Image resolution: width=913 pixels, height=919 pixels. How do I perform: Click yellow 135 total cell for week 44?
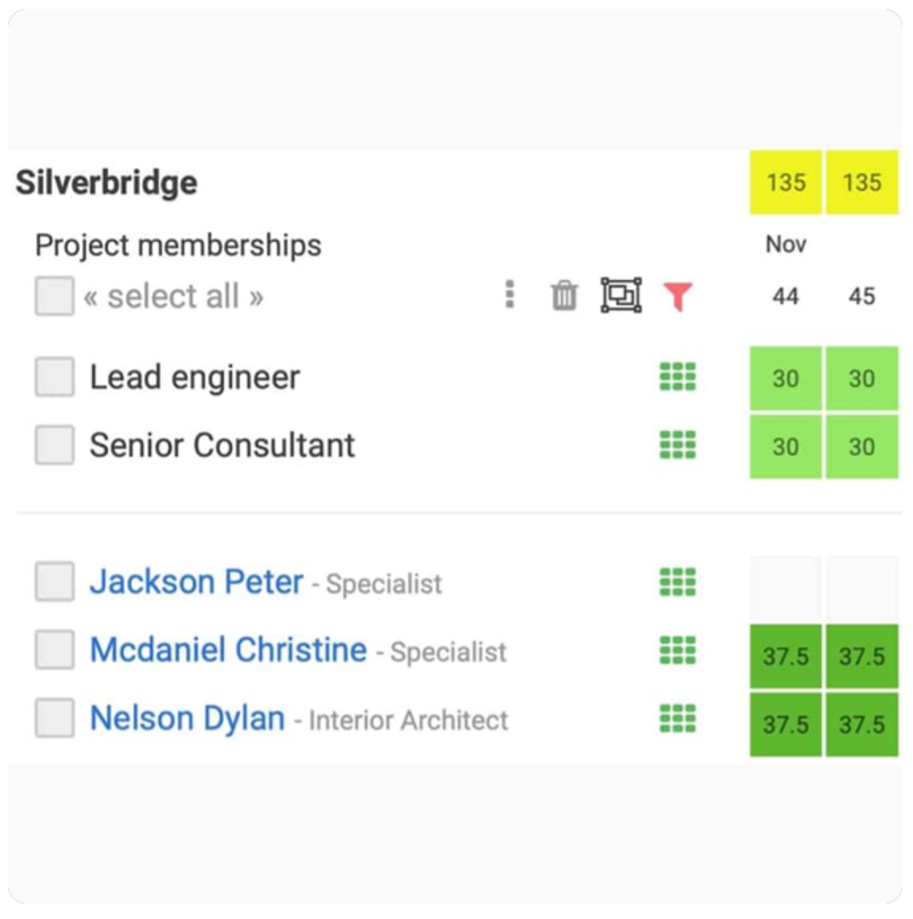(x=785, y=182)
